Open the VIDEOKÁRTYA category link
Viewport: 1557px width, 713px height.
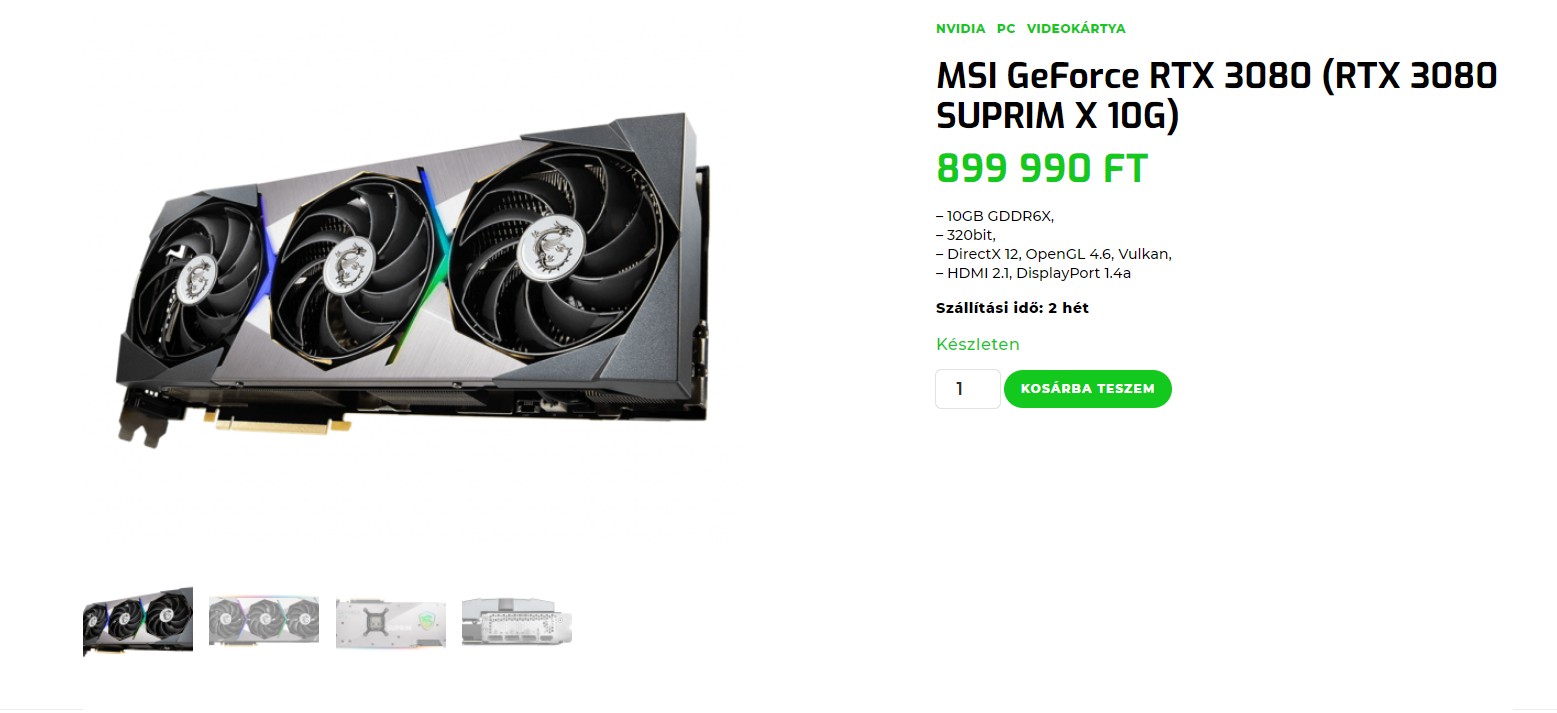[x=1076, y=29]
